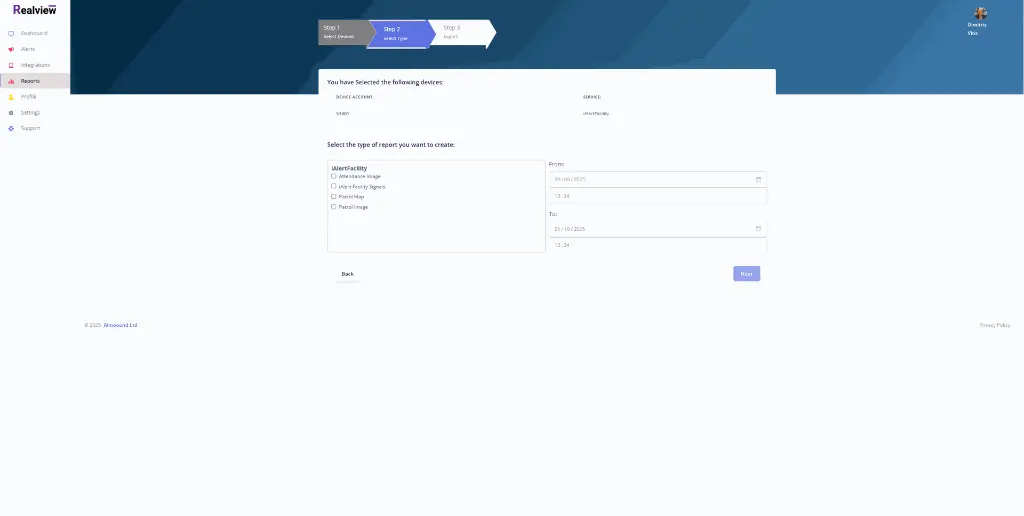Click the Settings gear icon
This screenshot has height=516, width=1024.
point(11,113)
